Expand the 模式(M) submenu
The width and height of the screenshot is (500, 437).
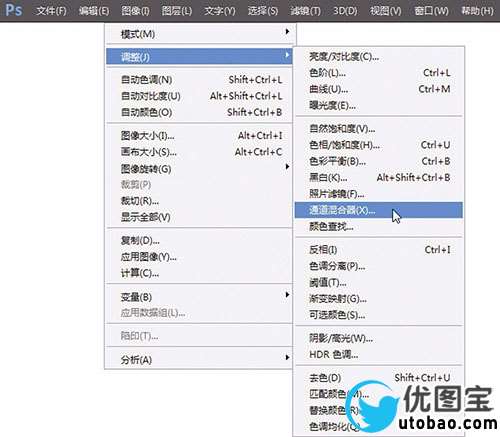tap(200, 34)
